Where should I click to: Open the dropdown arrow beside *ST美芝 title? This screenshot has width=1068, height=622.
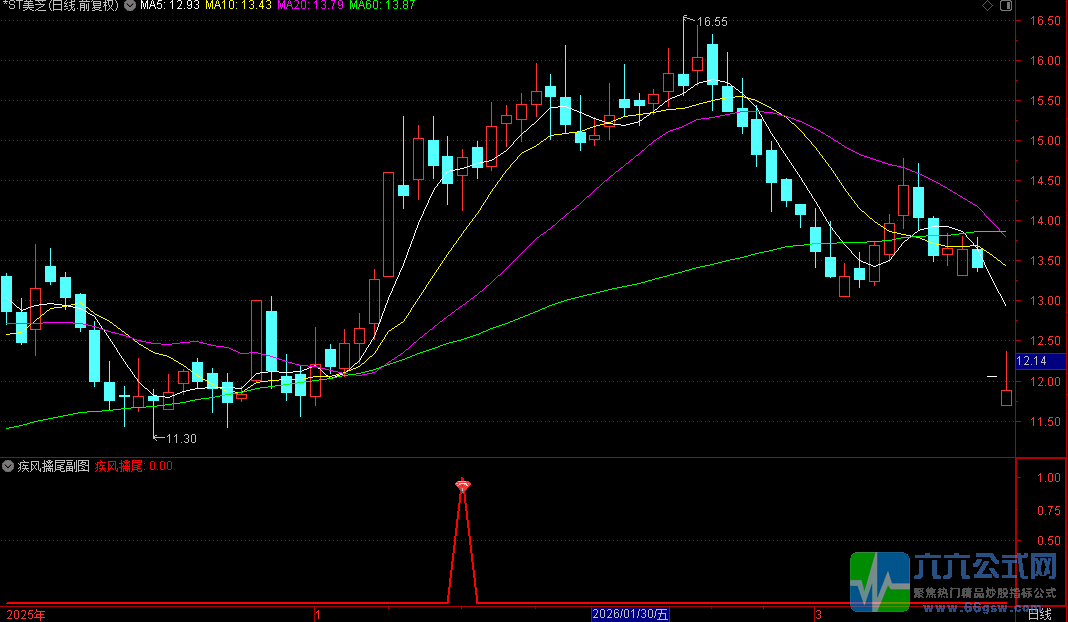click(129, 5)
